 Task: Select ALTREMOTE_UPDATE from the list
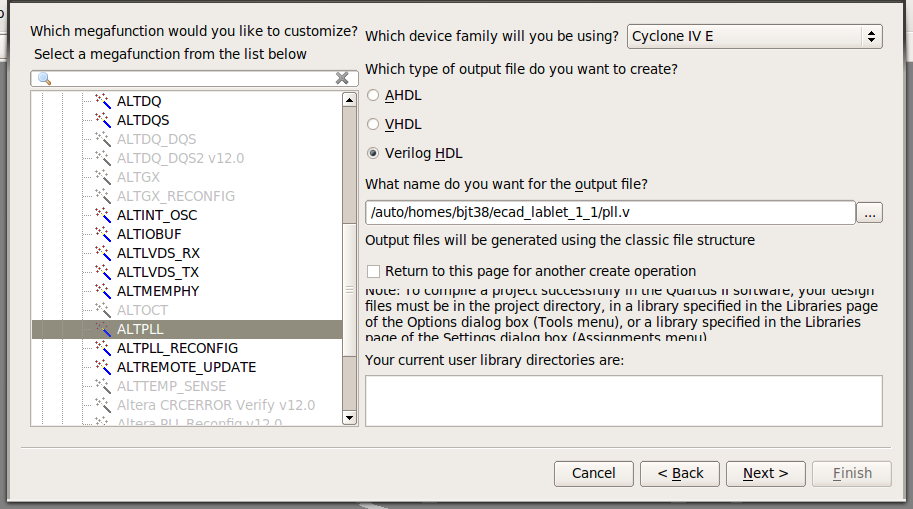[x=186, y=367]
